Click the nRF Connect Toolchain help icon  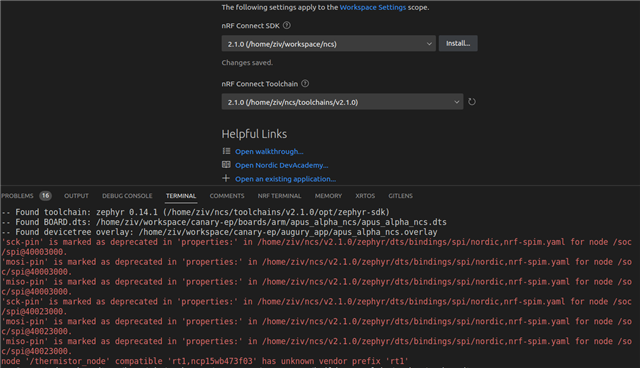click(305, 83)
